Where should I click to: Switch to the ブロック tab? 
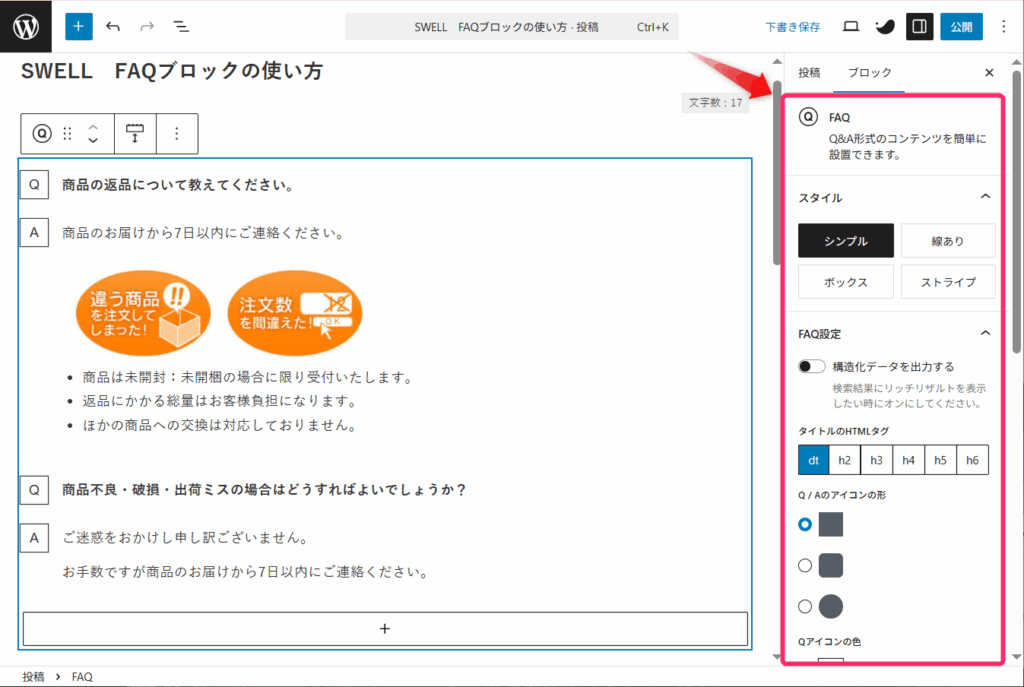click(869, 73)
